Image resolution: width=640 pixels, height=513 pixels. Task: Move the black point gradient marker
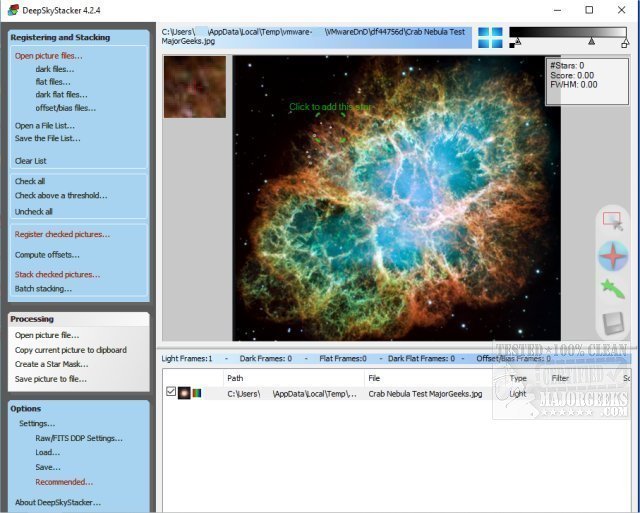(518, 42)
